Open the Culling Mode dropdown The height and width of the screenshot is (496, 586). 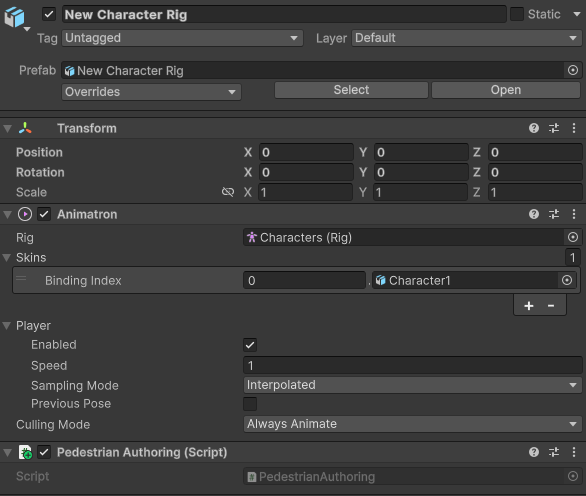(x=413, y=424)
